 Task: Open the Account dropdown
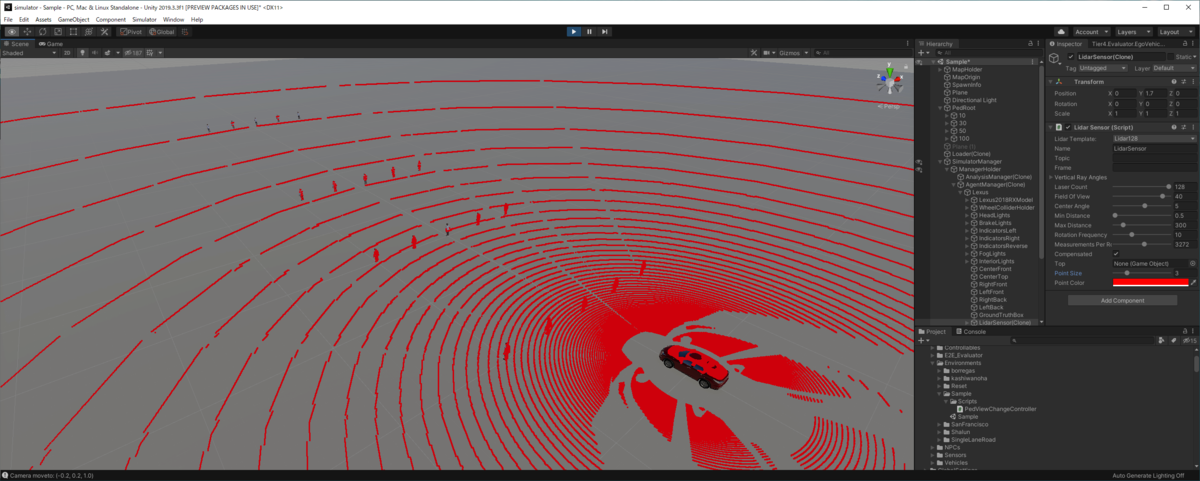(1091, 32)
